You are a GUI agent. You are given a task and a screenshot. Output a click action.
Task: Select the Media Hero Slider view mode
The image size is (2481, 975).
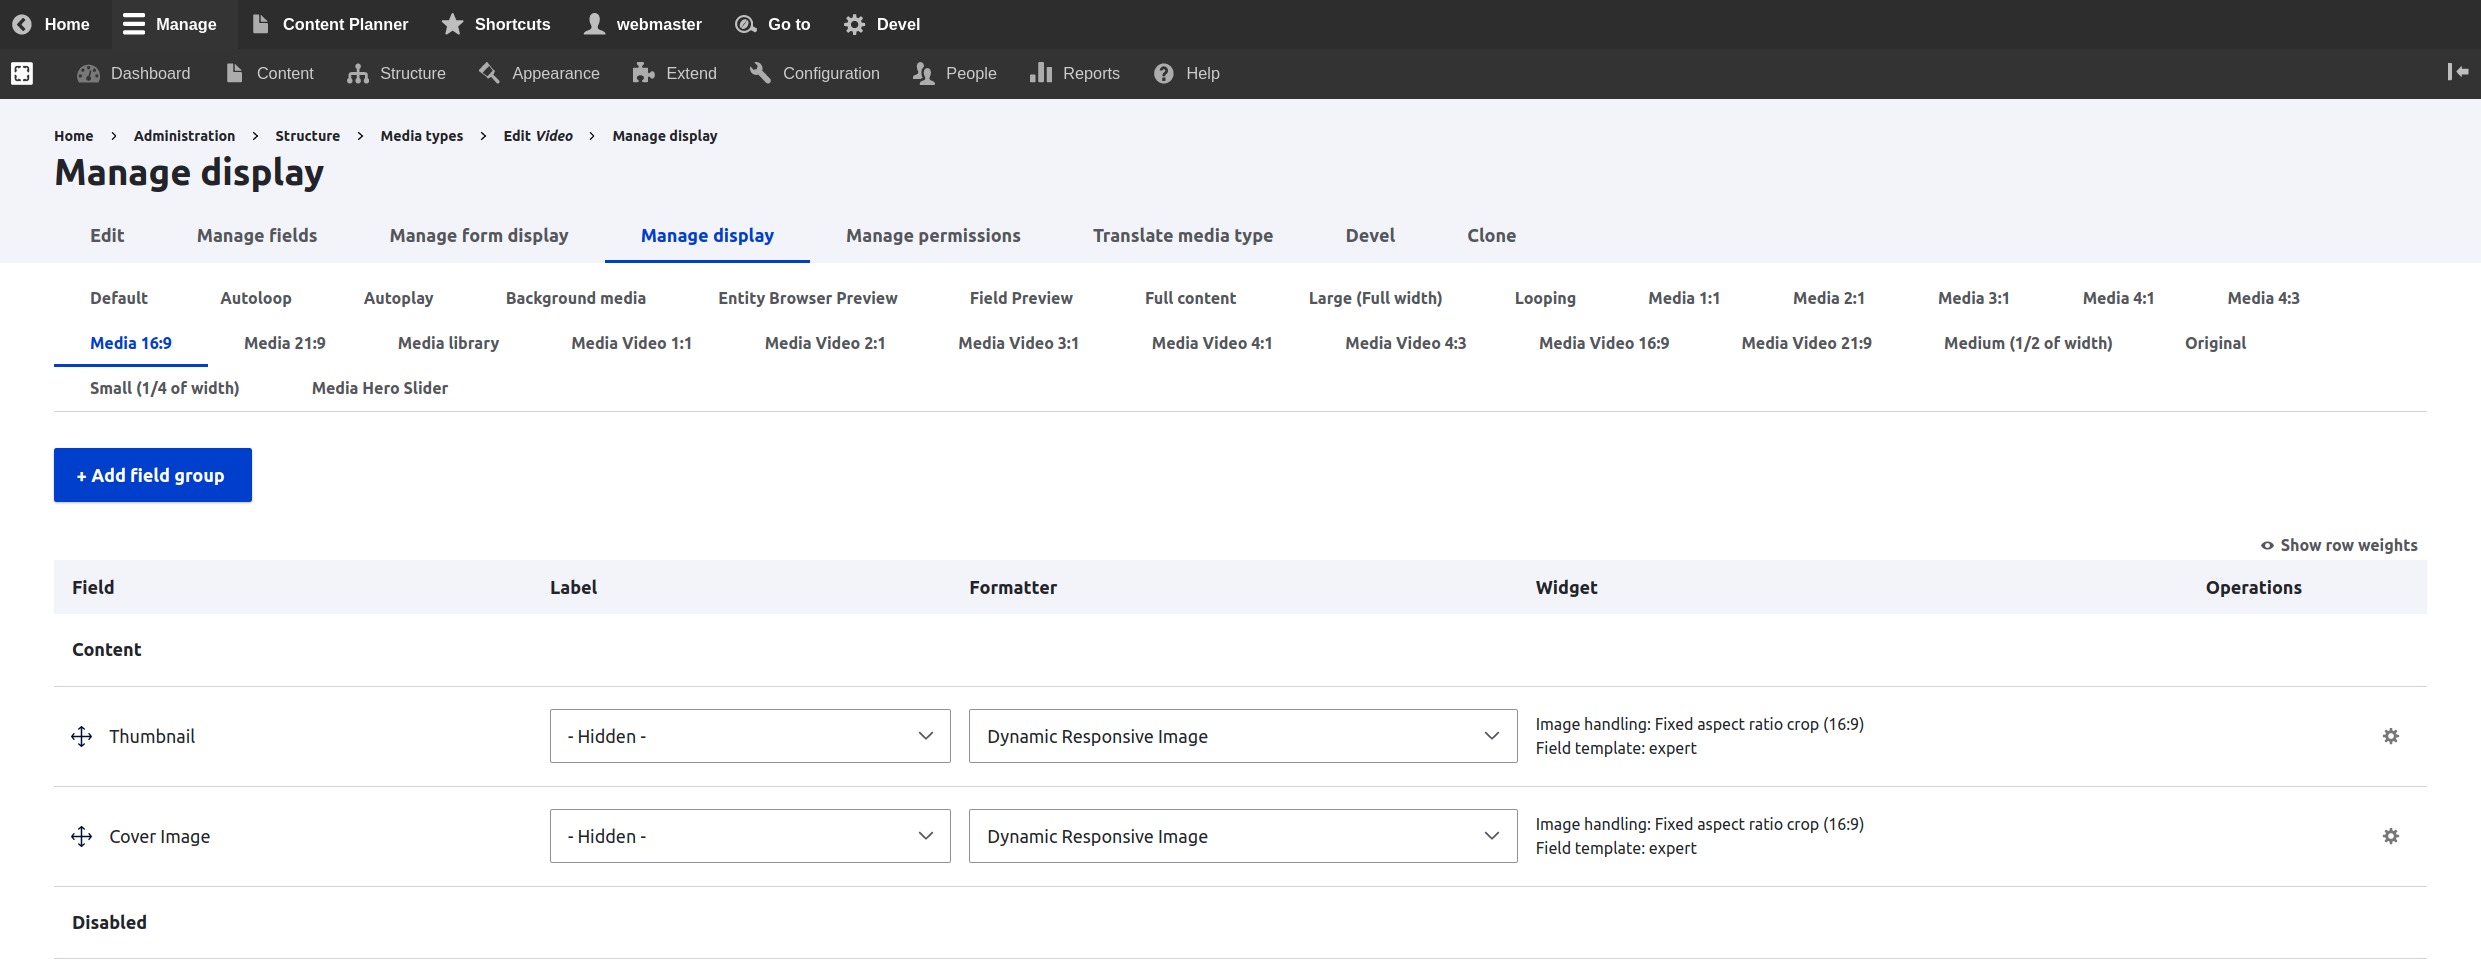(x=379, y=388)
